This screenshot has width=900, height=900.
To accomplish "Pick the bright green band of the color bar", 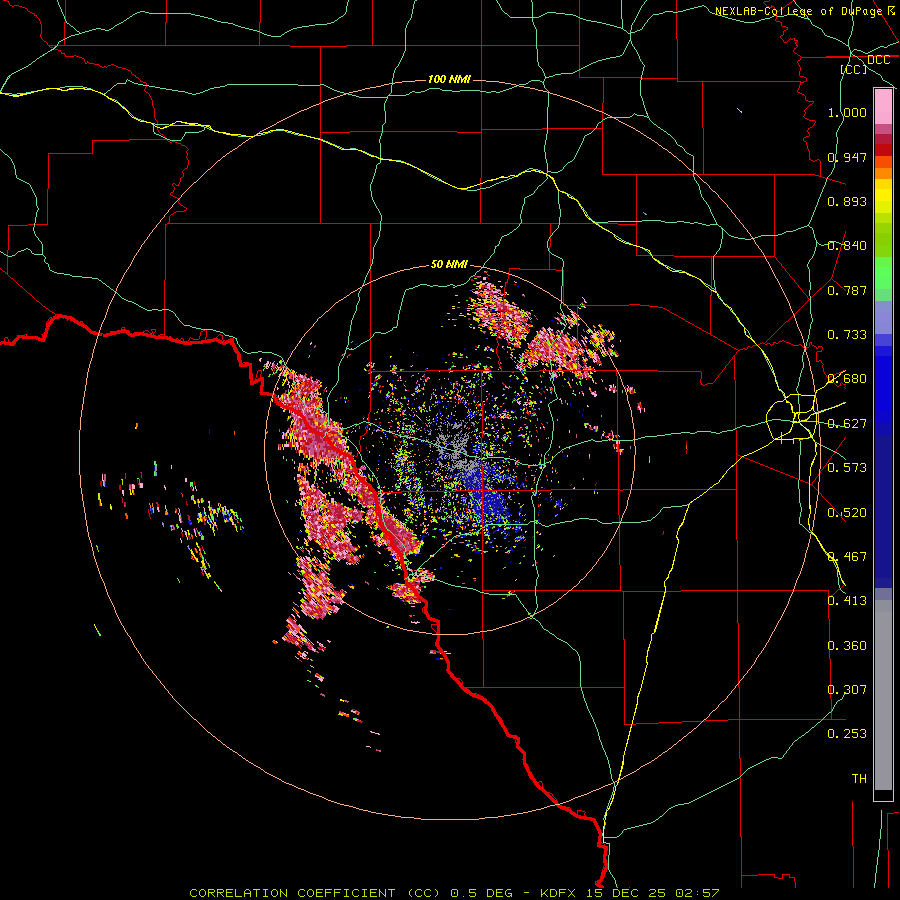I will point(883,273).
